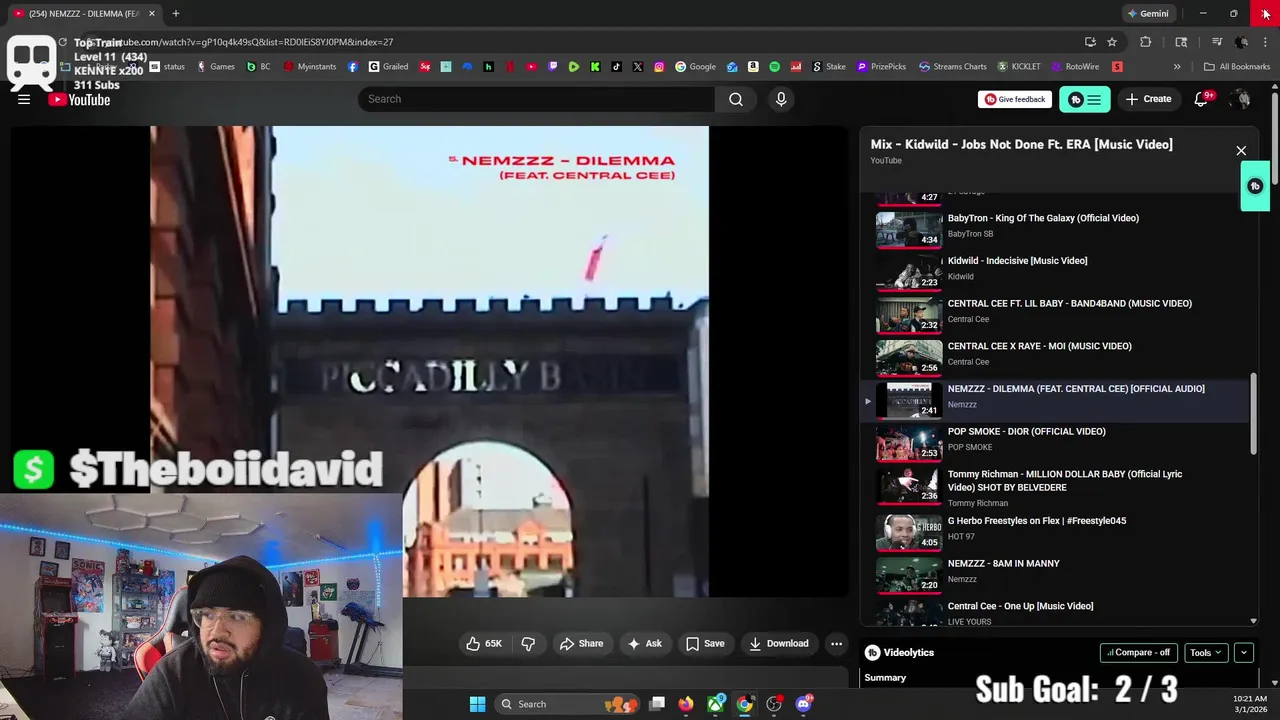Open Chrome media controls icon
1280x720 pixels.
tap(1217, 42)
